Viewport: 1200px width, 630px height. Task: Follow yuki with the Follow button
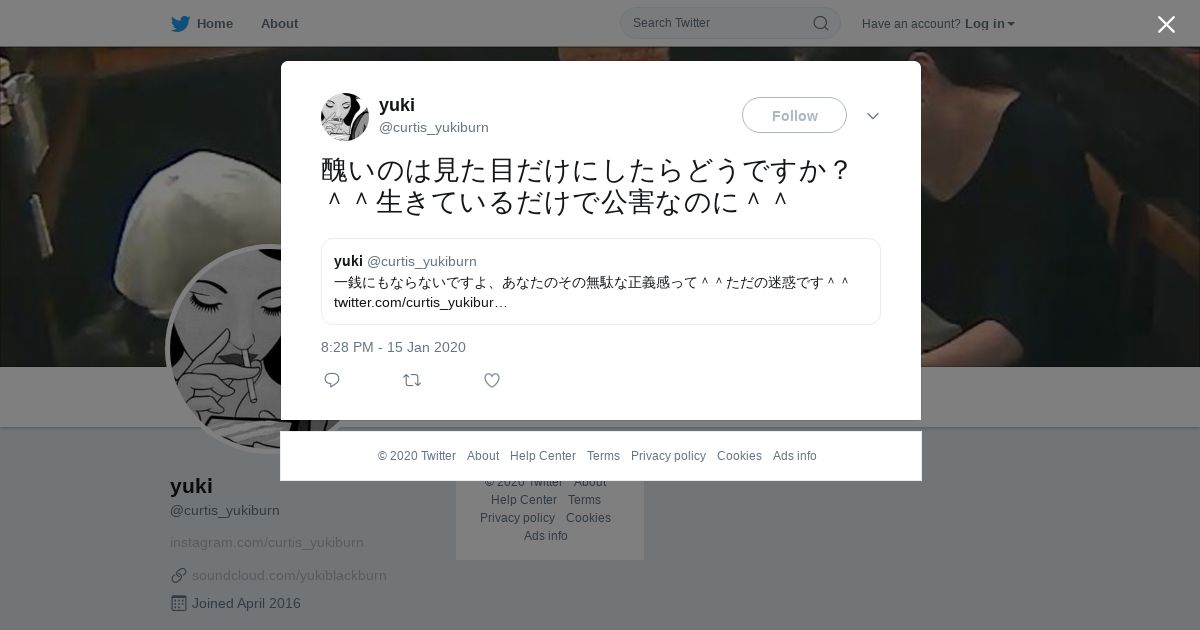tap(794, 115)
